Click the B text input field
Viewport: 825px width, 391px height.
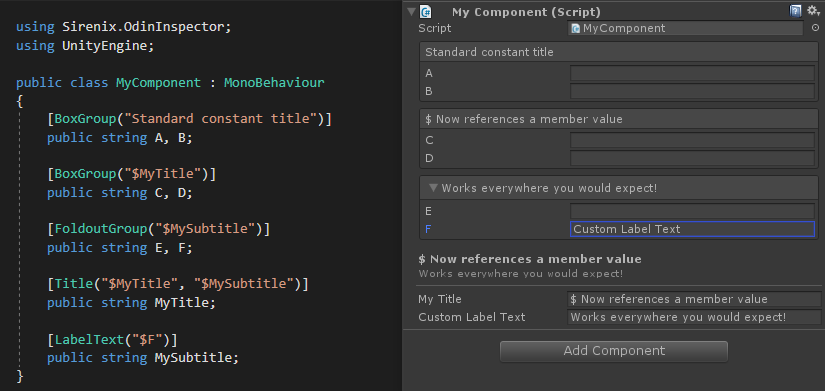point(692,91)
